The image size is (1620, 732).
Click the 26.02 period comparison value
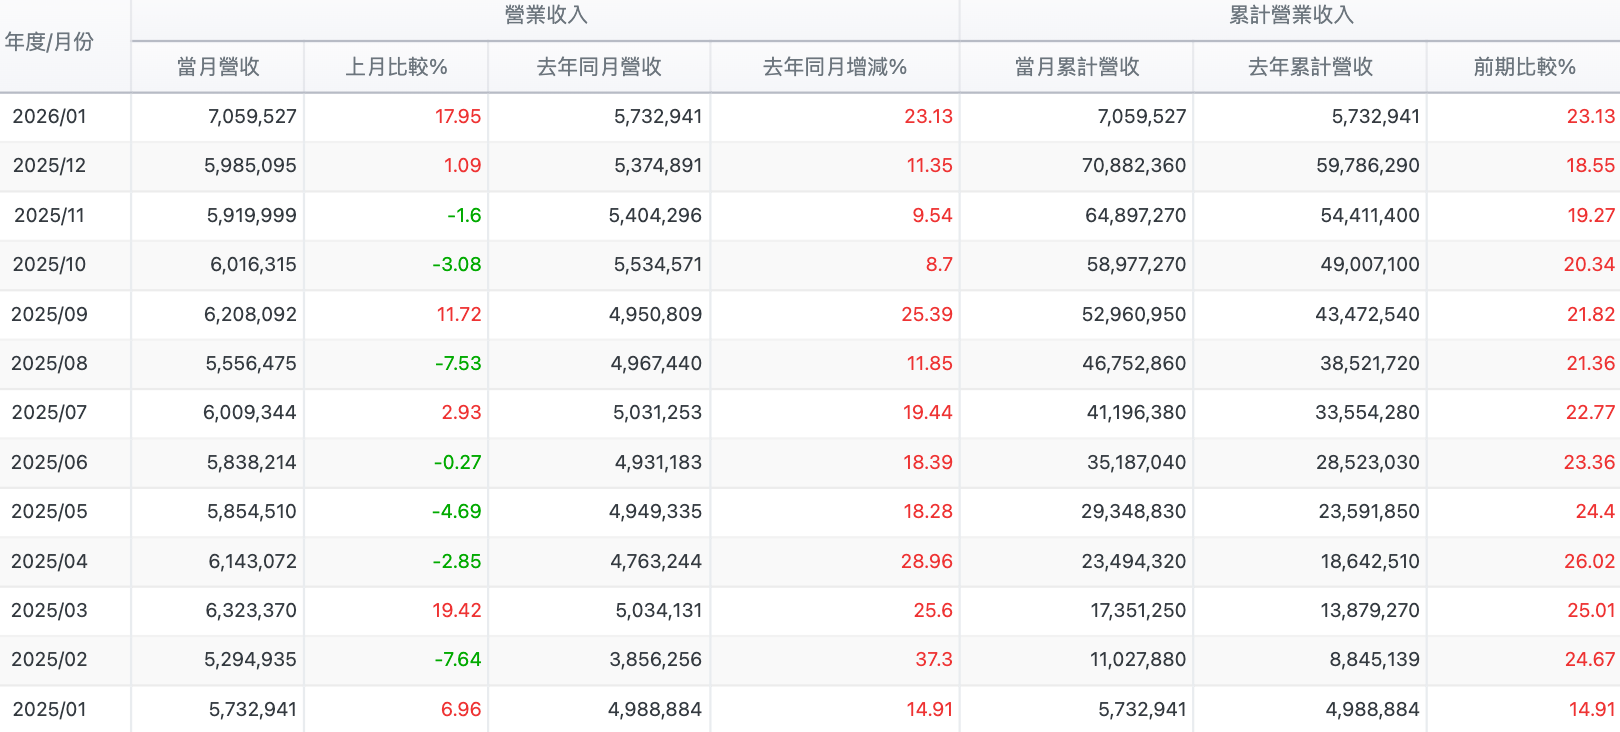pyautogui.click(x=1590, y=561)
